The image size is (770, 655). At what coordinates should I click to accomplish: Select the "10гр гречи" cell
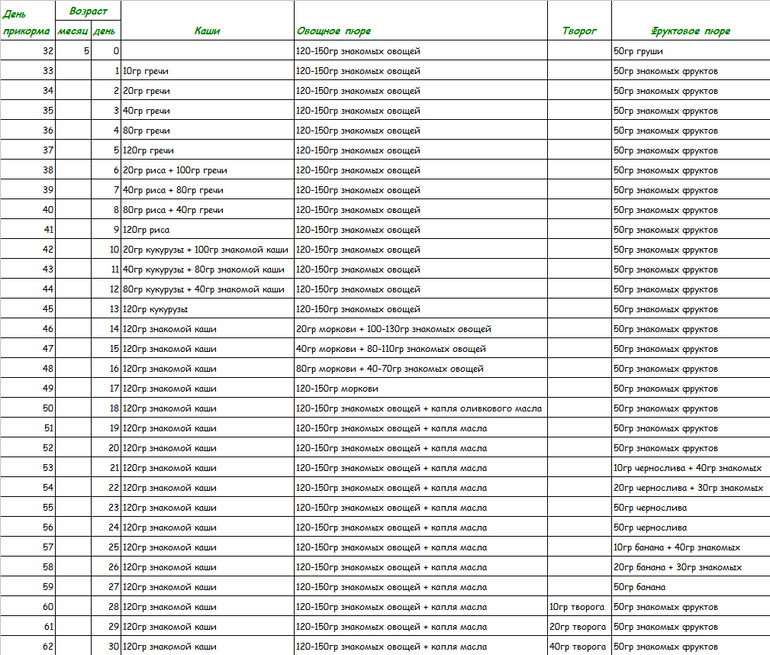tap(207, 71)
